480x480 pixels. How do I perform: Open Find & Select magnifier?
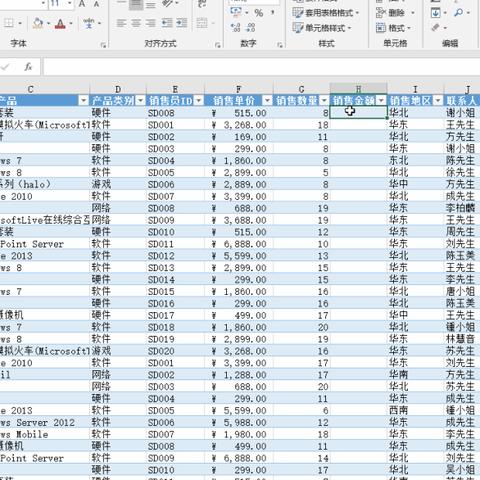point(458,13)
